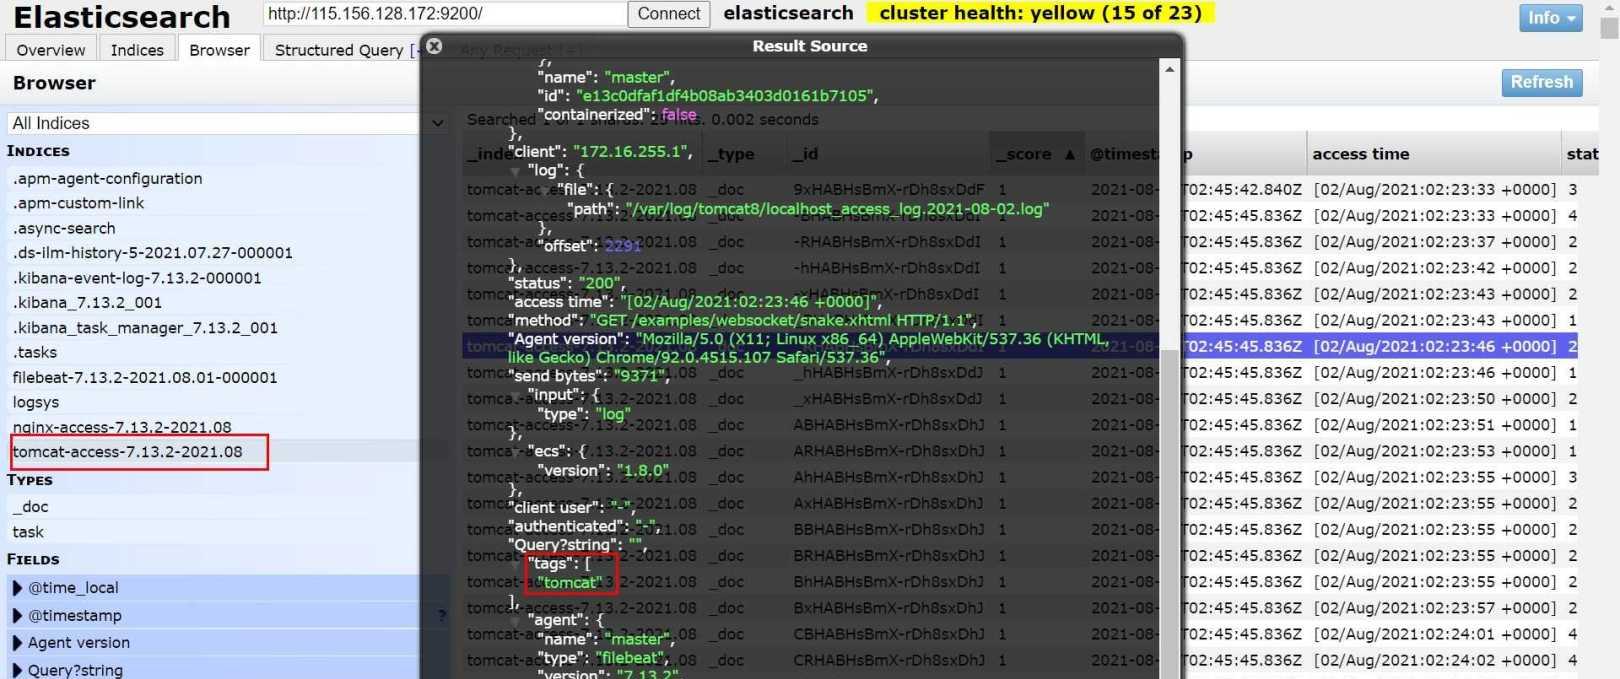Select the .async-search index
1620x679 pixels.
point(64,228)
